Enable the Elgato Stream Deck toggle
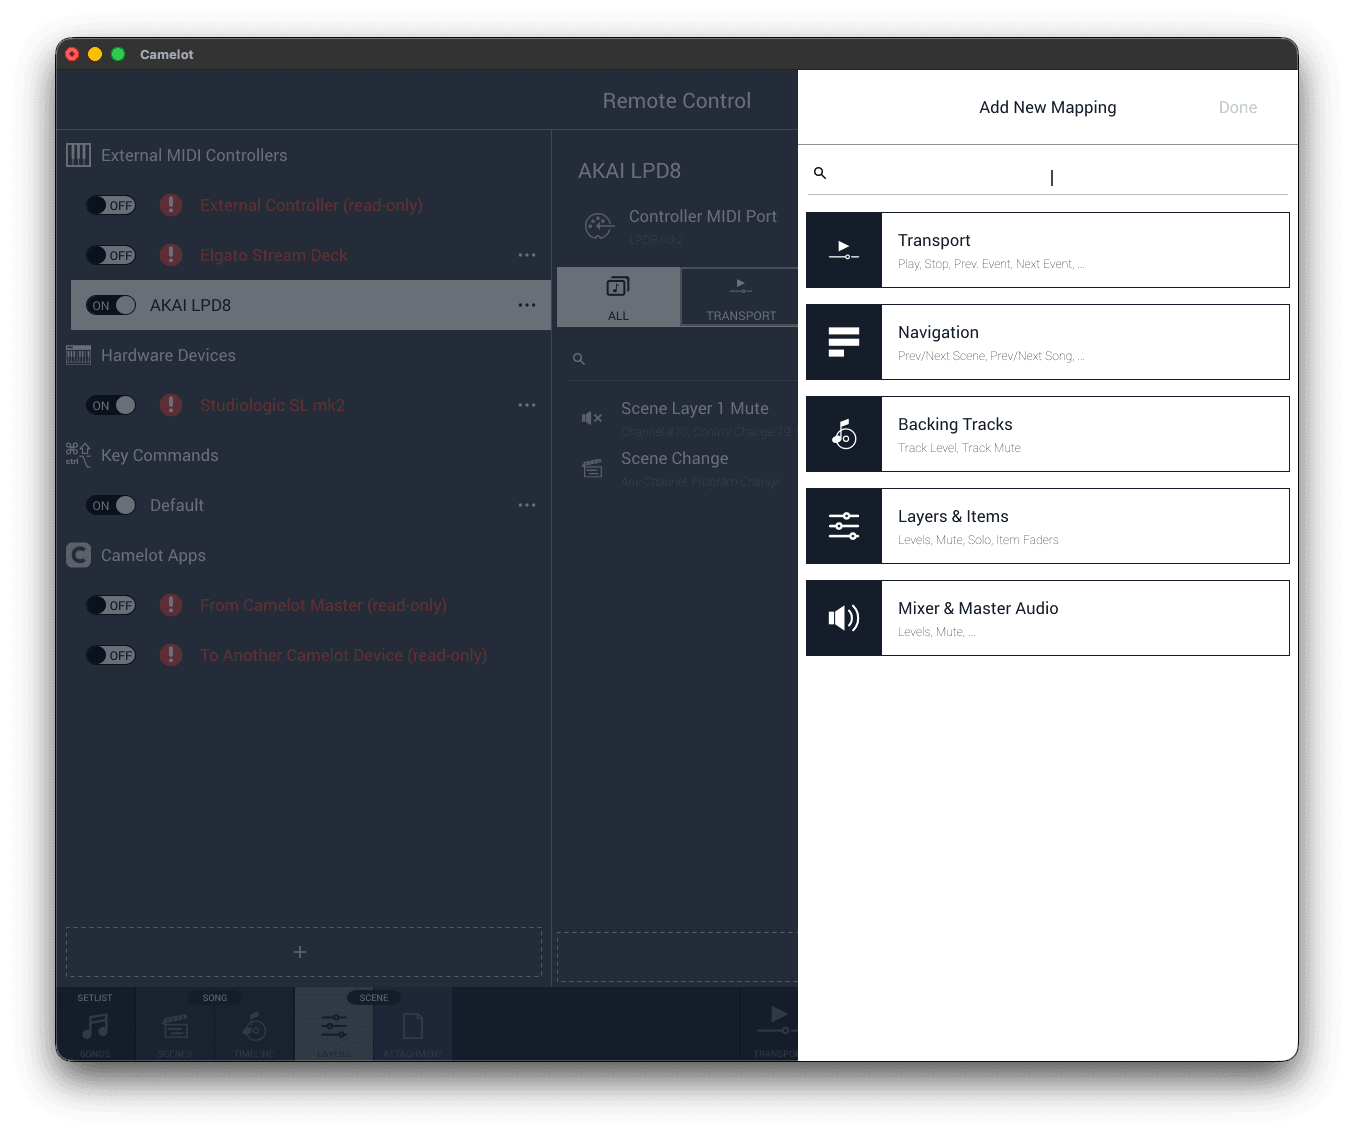 (111, 255)
